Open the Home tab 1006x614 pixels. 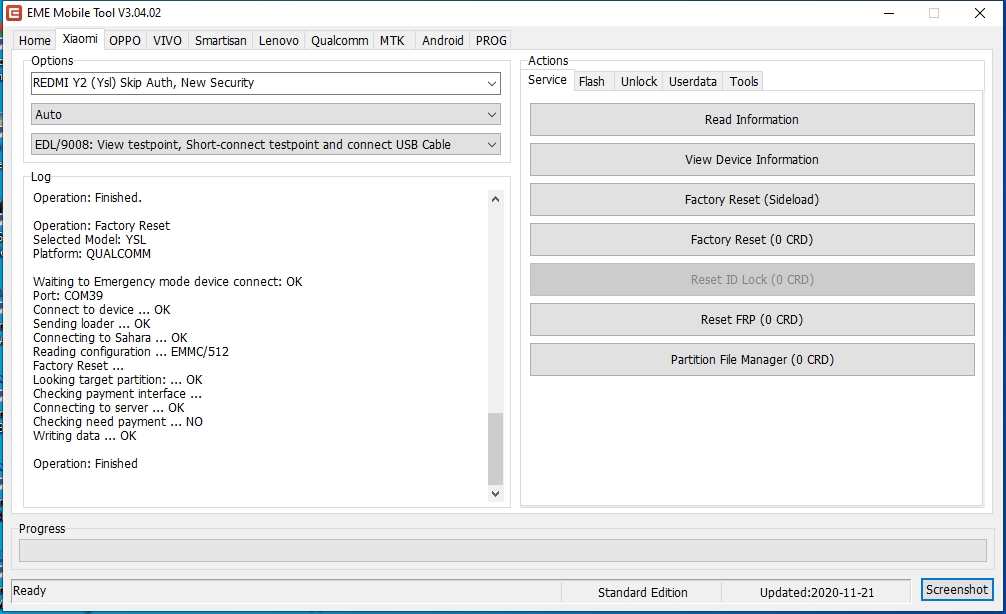[35, 40]
